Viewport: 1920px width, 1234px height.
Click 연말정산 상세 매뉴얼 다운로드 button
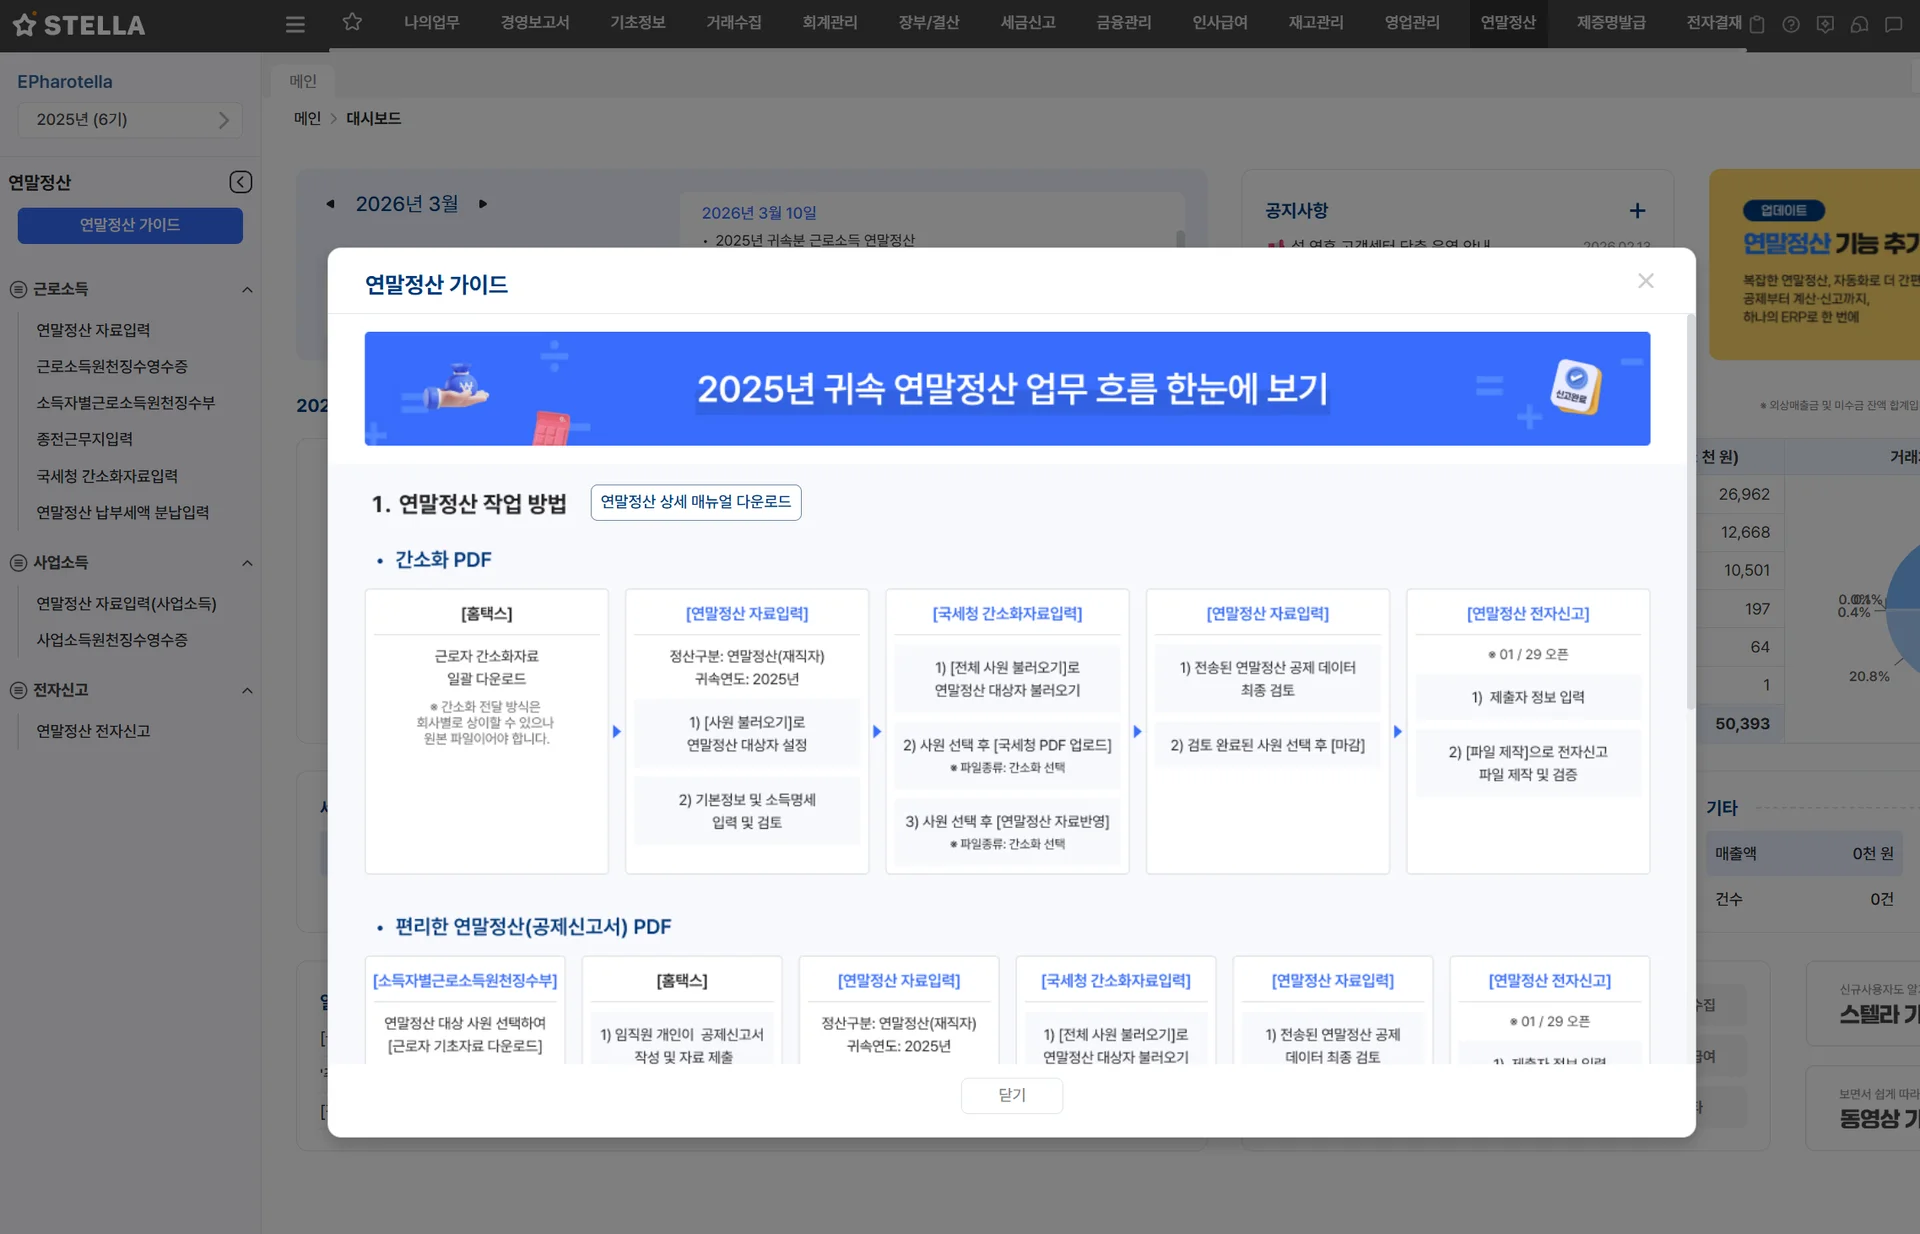click(695, 502)
